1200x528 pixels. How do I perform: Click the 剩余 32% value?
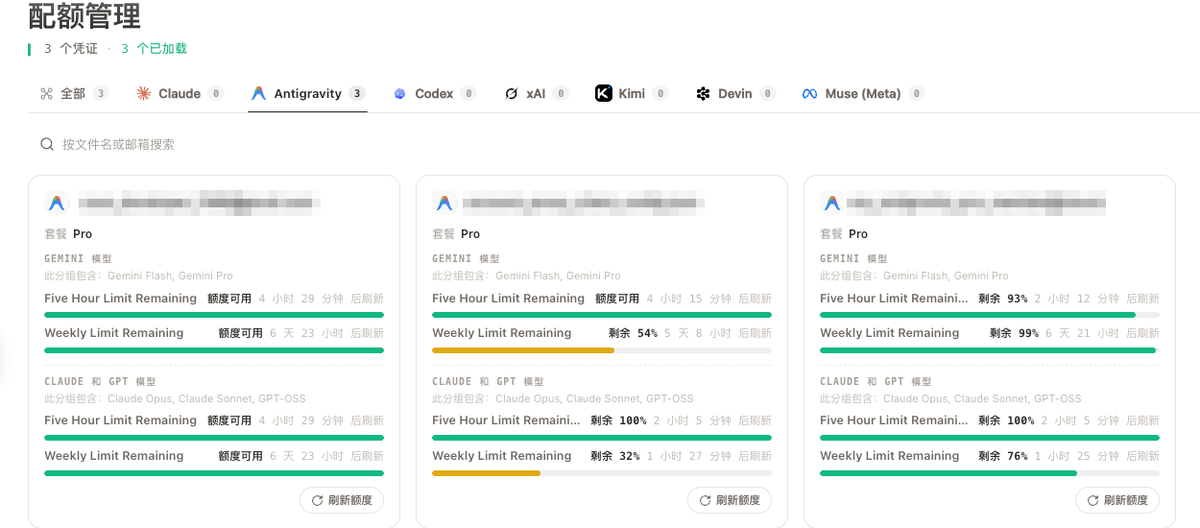pyautogui.click(x=615, y=456)
